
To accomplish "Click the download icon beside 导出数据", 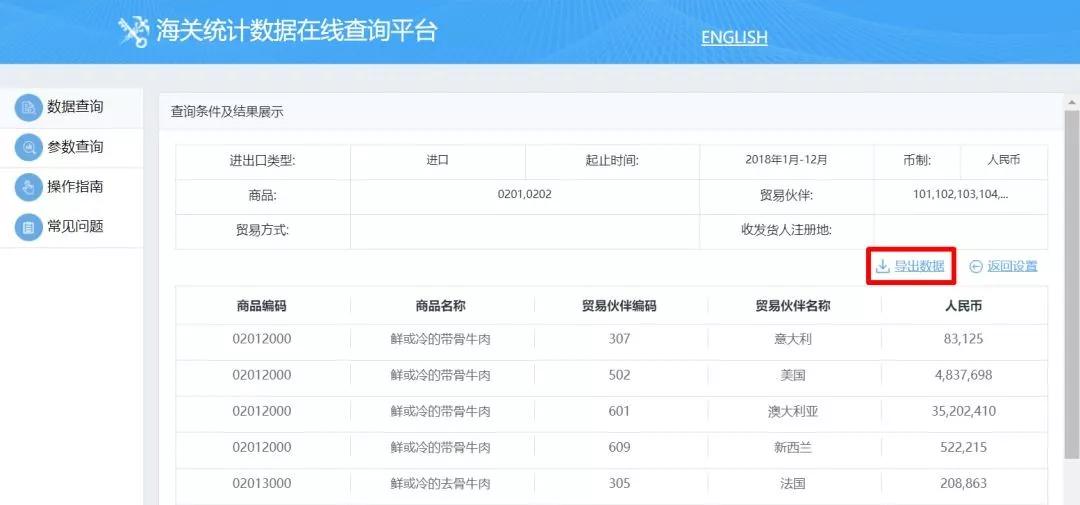I will coord(882,267).
